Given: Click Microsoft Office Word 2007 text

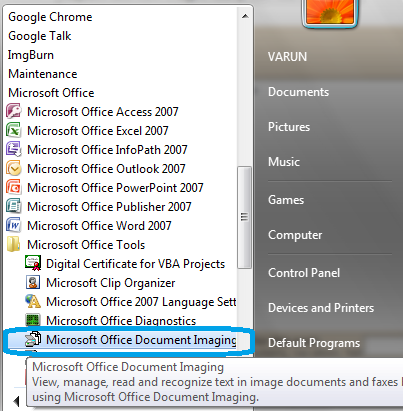Looking at the screenshot, I should 99,226.
